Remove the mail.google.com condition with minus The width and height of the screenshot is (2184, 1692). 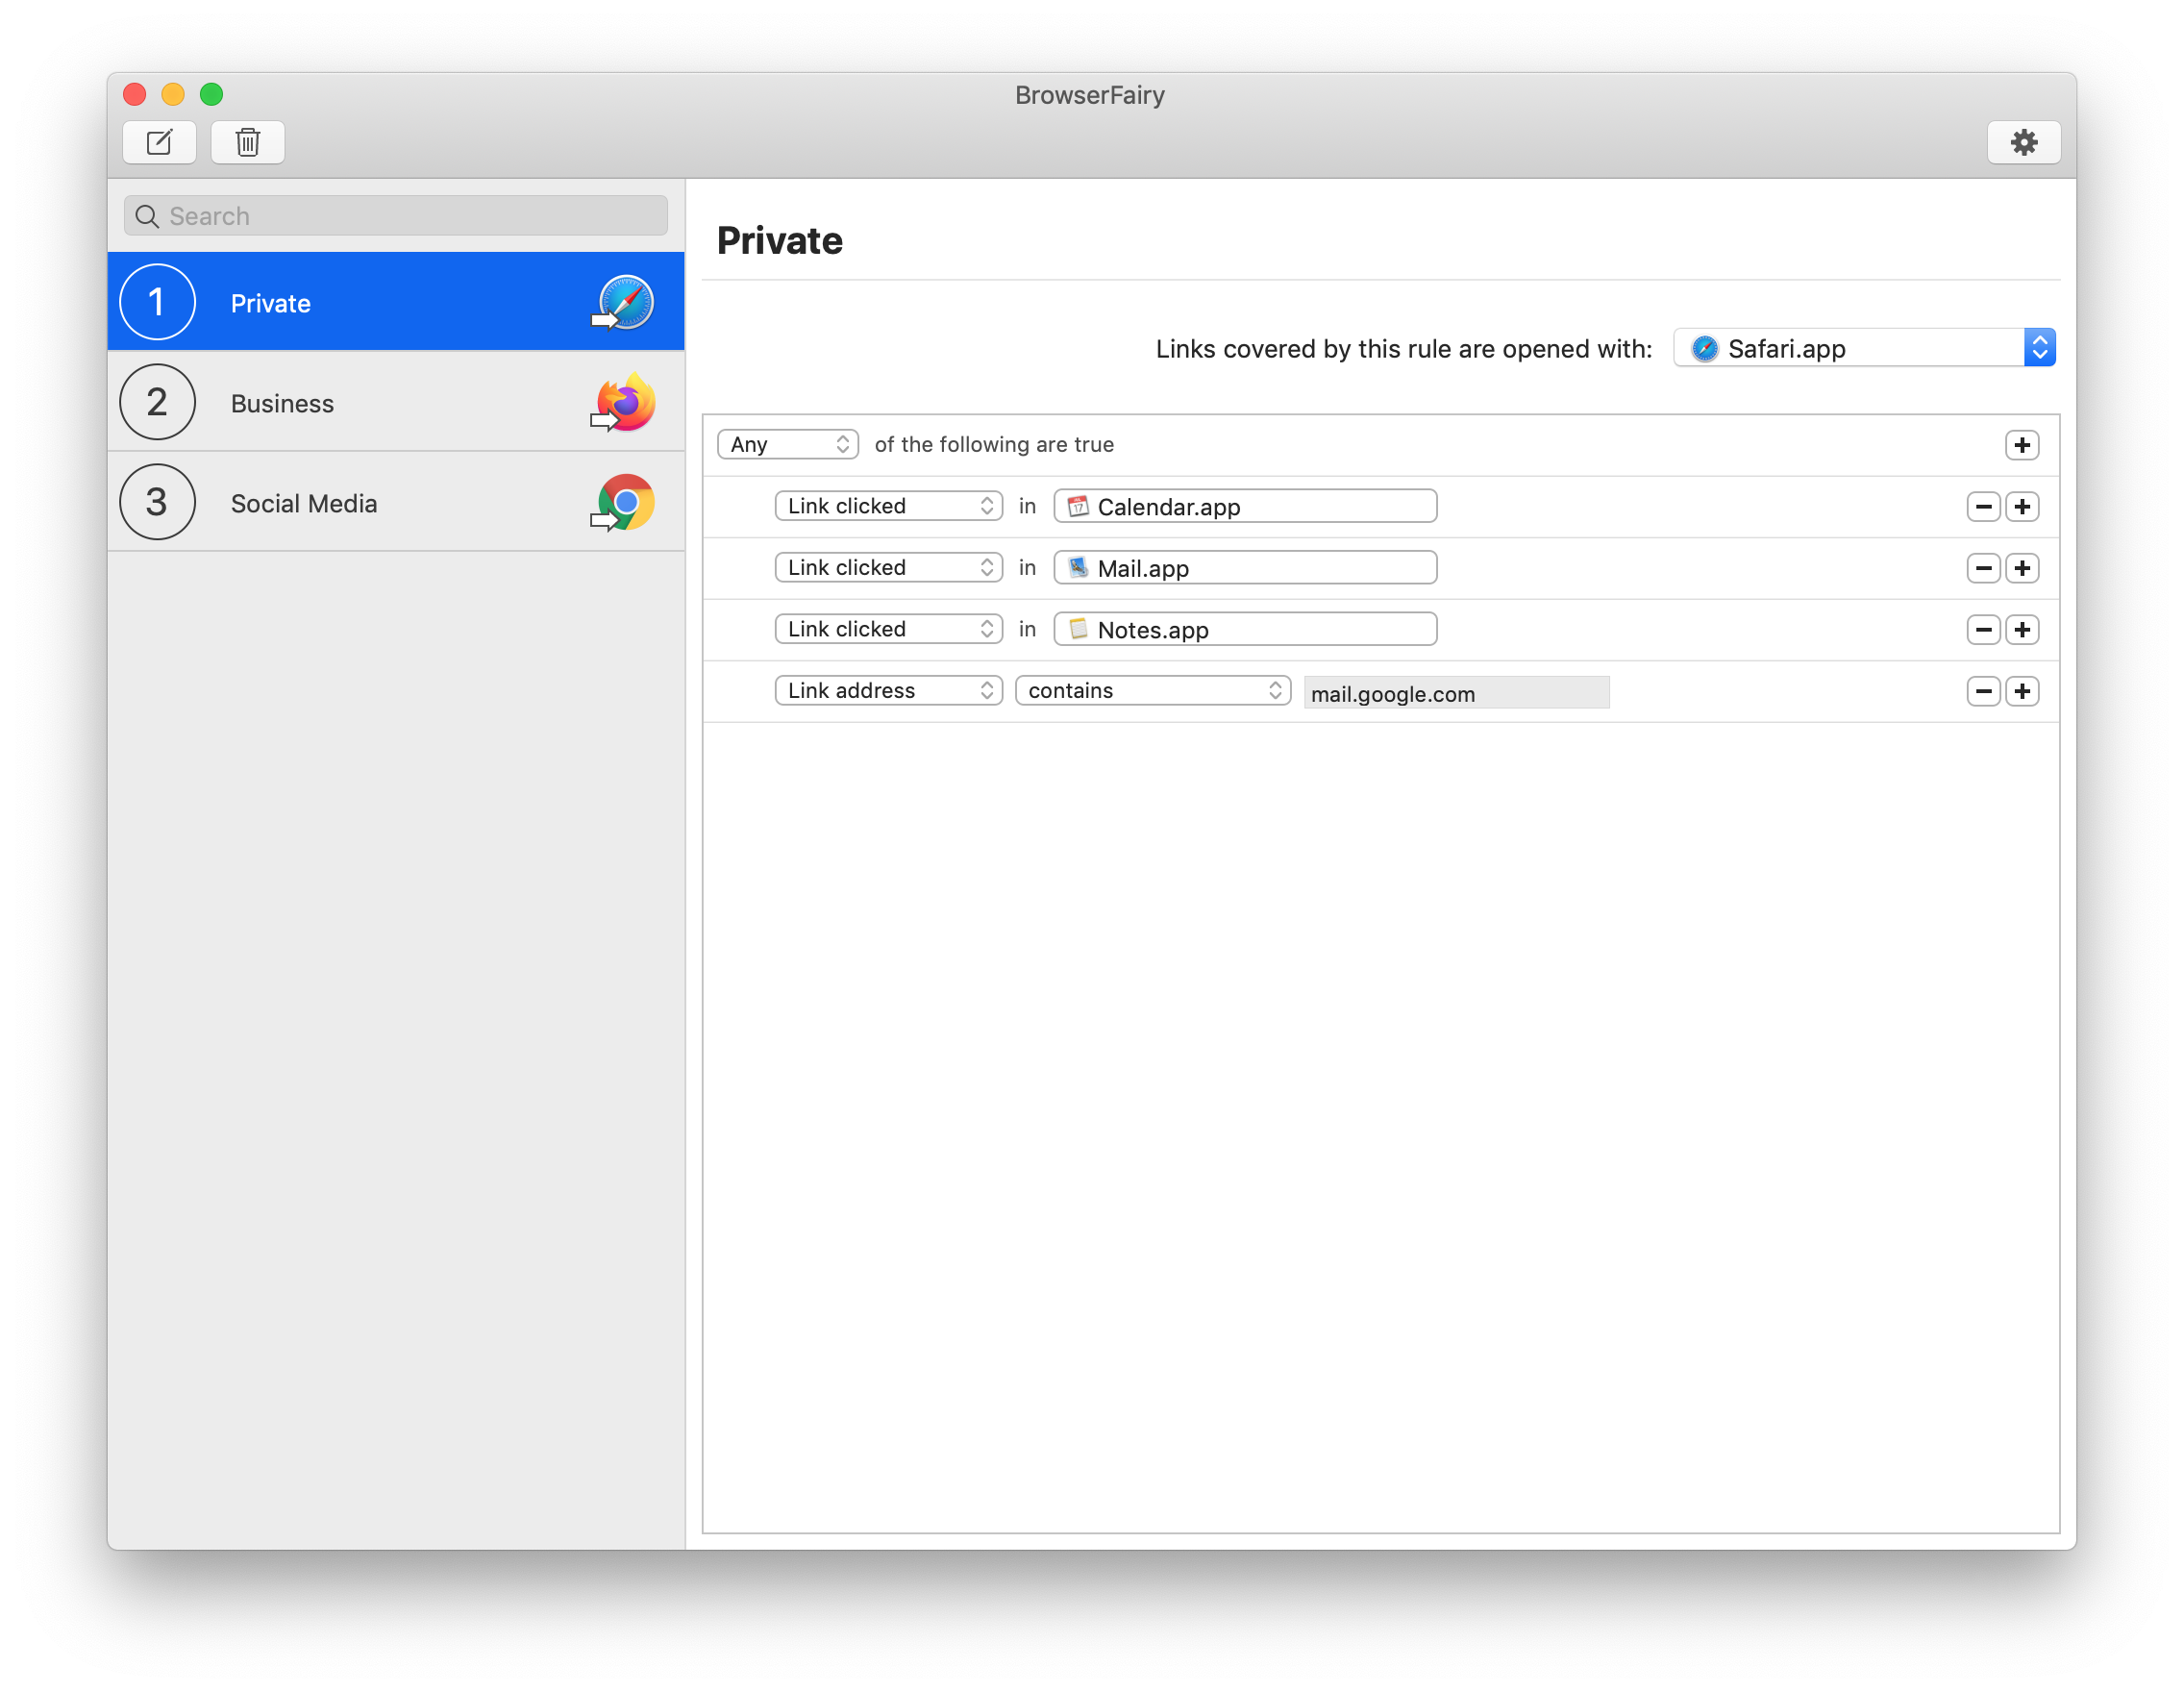[x=1983, y=691]
